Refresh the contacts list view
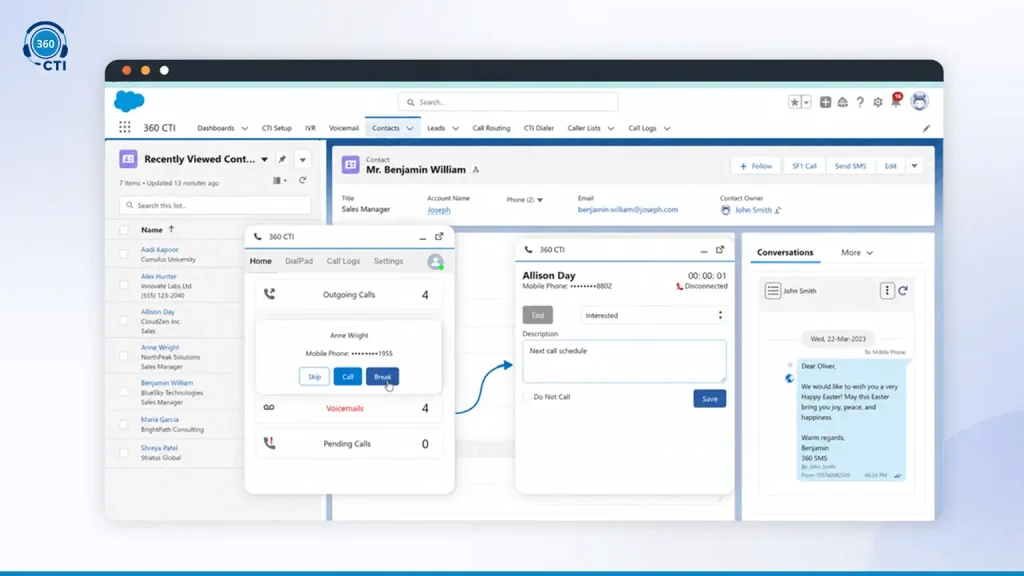This screenshot has width=1024, height=576. click(302, 180)
